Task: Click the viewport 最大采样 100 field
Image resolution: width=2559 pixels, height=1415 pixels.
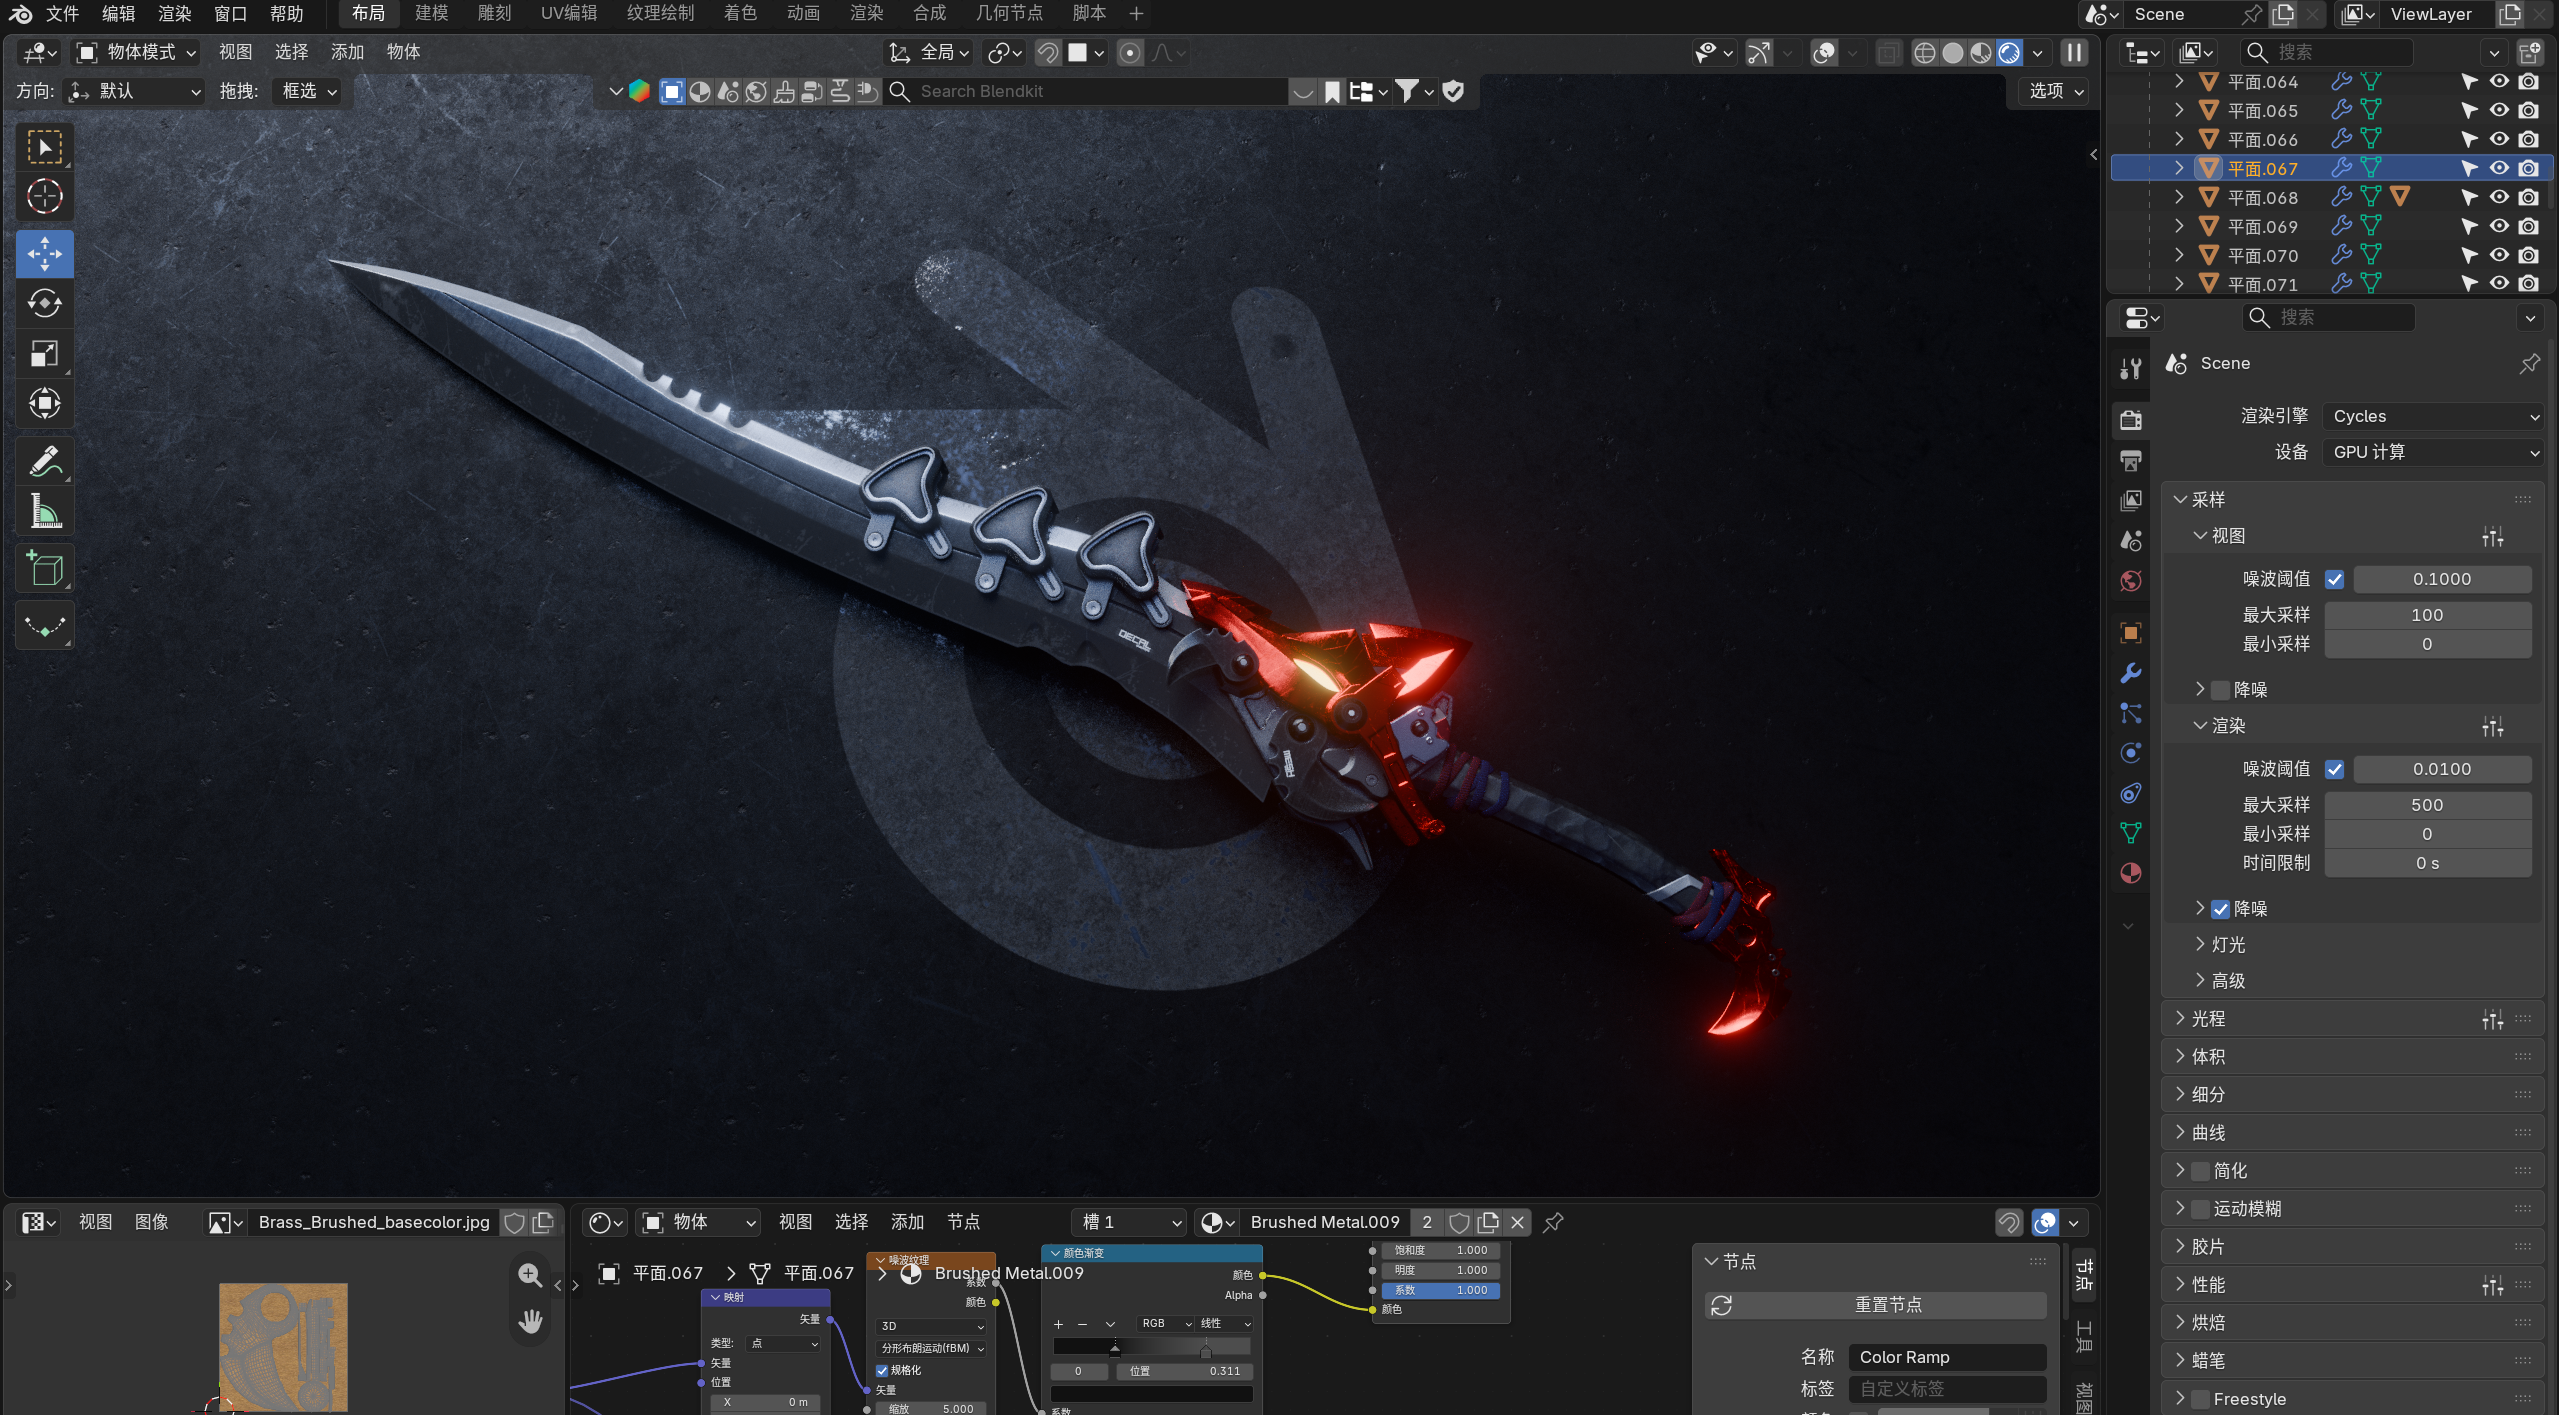Action: (x=2427, y=615)
